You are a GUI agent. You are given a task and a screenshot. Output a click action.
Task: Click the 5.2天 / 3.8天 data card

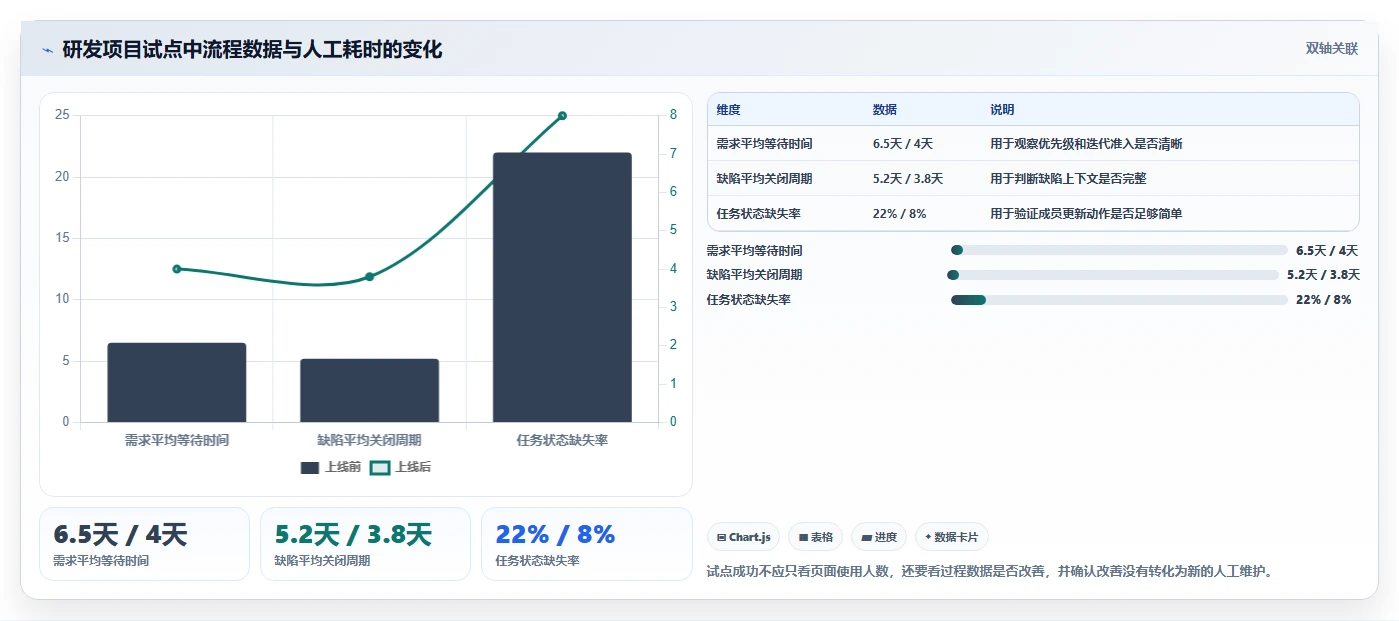[x=365, y=544]
